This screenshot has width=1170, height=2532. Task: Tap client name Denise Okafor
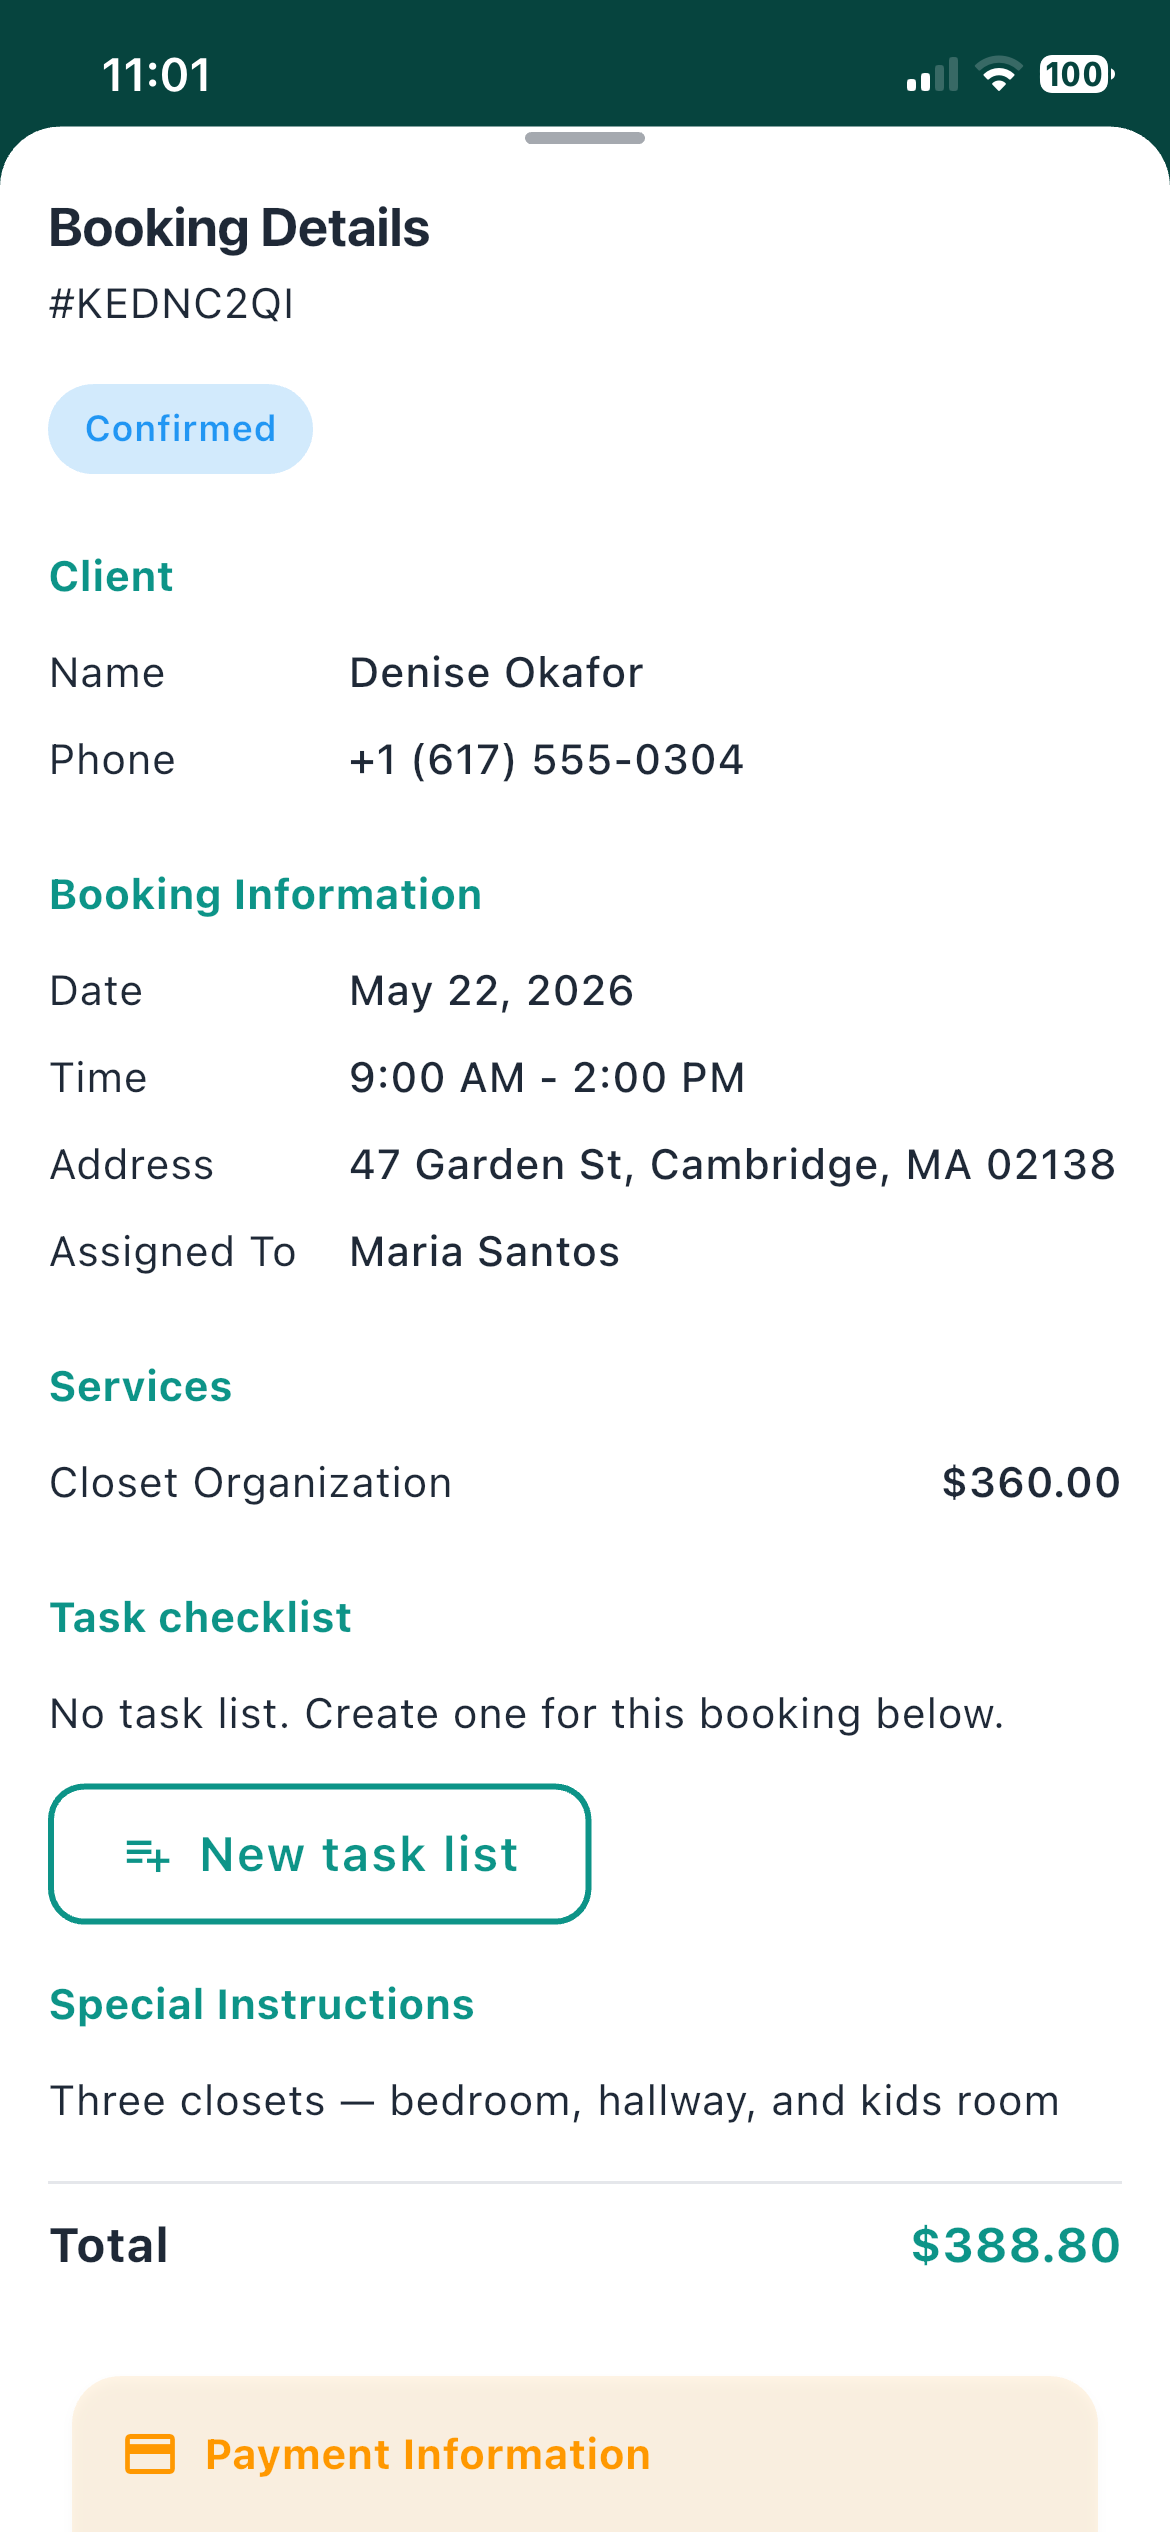(x=496, y=673)
